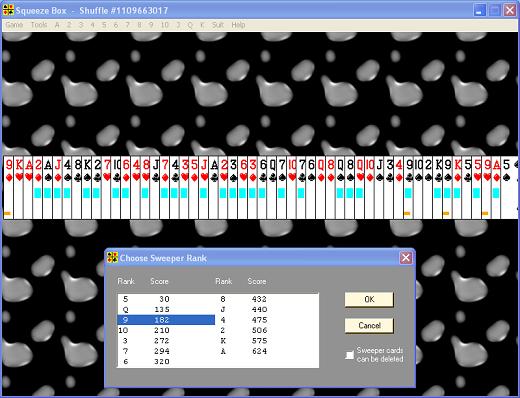Open the Suit menu

218,25
